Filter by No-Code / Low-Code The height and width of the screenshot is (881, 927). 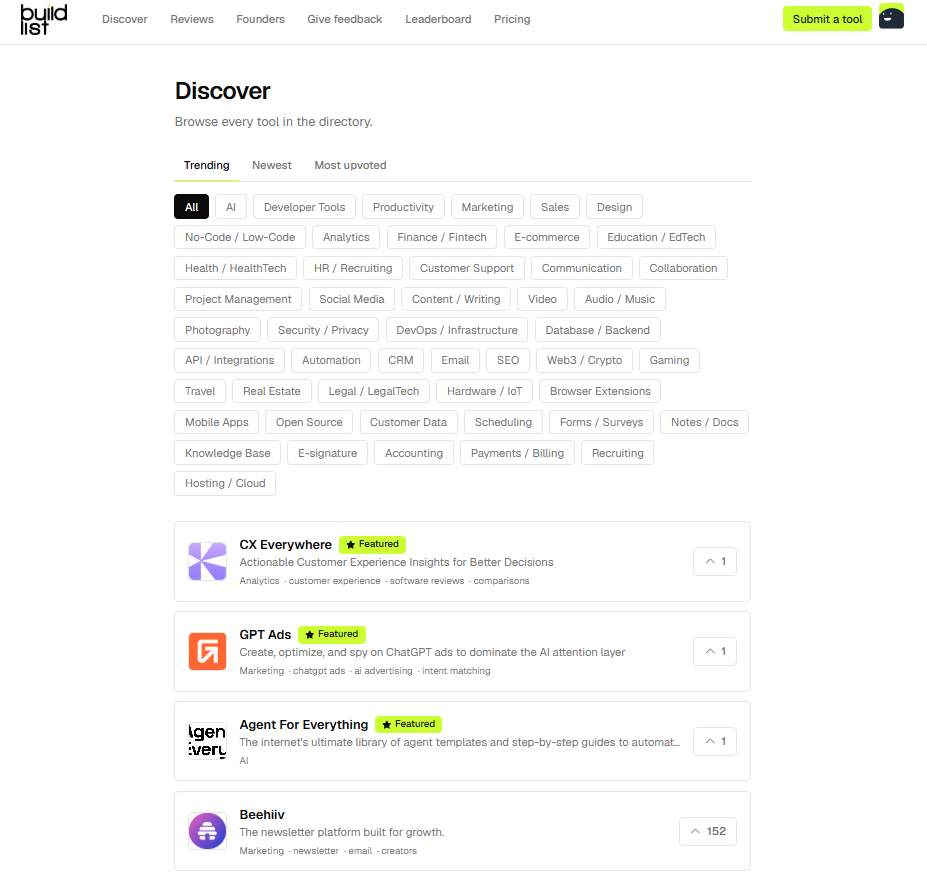pos(240,237)
